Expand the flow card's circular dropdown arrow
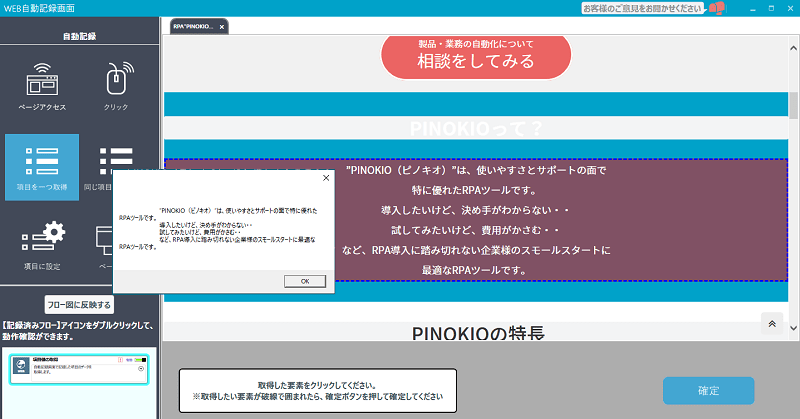800x419 pixels. pos(141,368)
